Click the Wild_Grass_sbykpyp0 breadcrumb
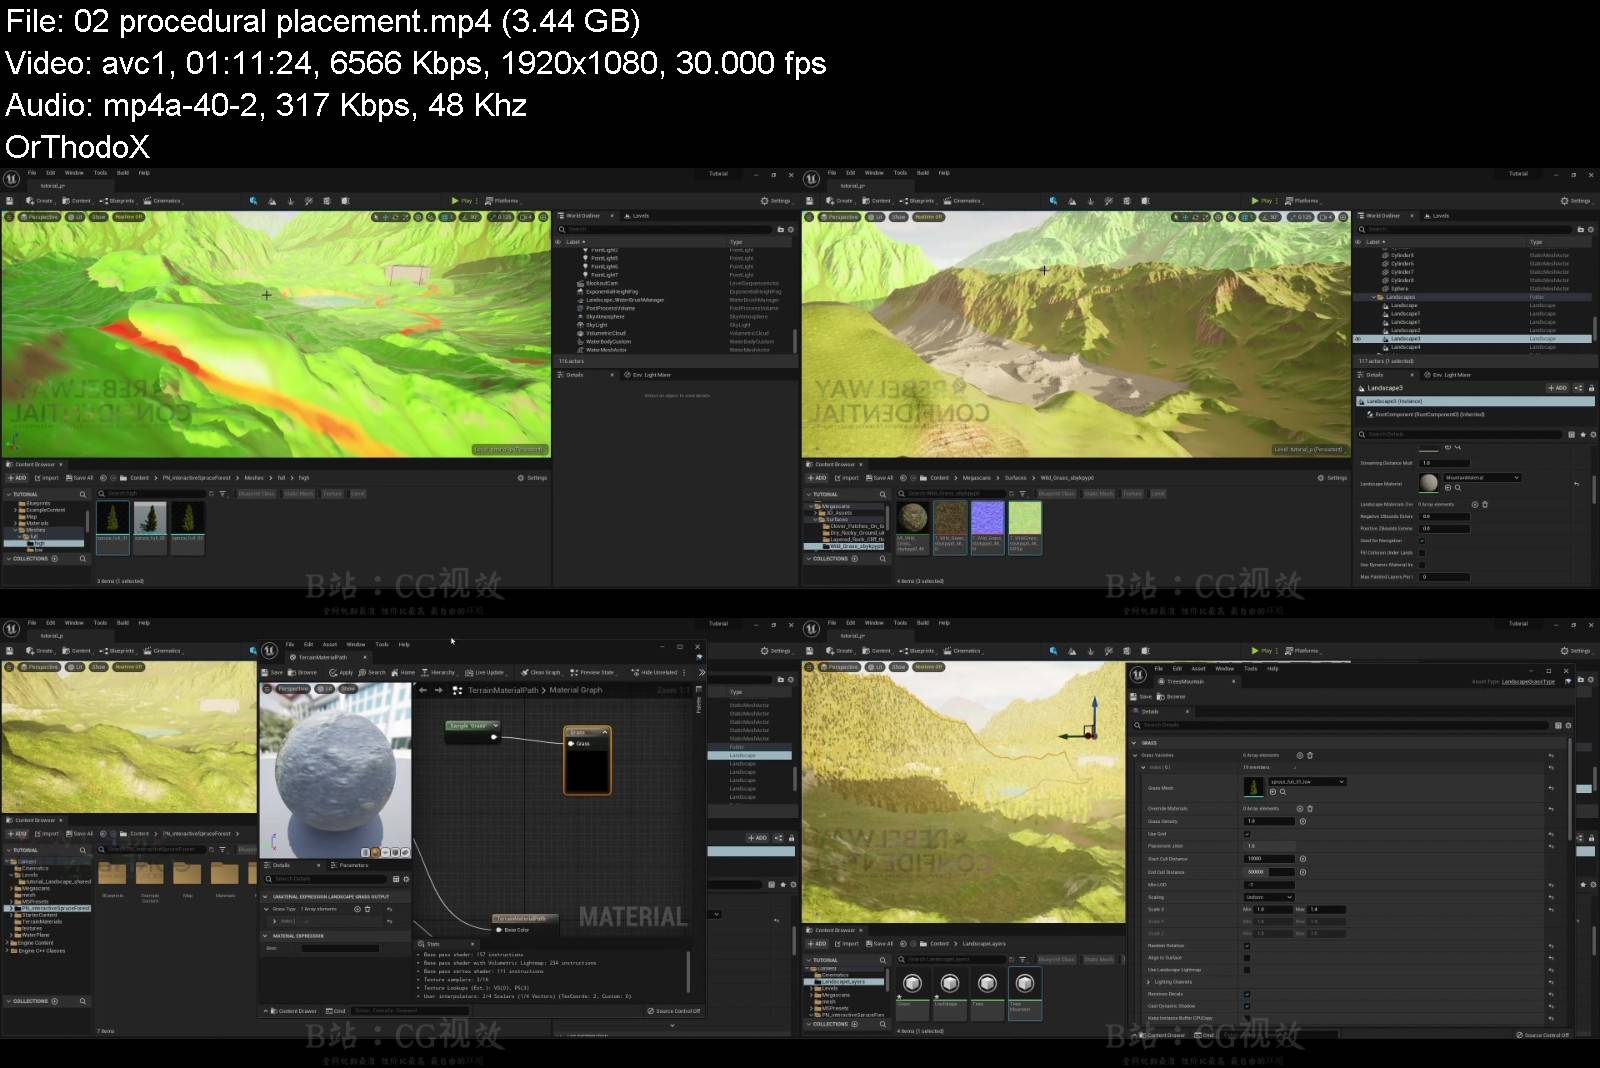This screenshot has height=1068, width=1600. pos(1067,478)
